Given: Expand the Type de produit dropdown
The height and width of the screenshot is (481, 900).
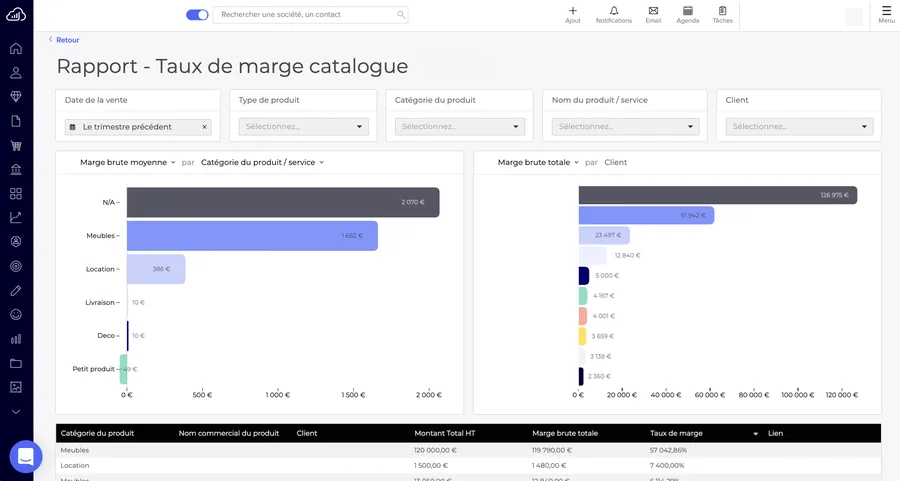Looking at the screenshot, I should tap(303, 127).
